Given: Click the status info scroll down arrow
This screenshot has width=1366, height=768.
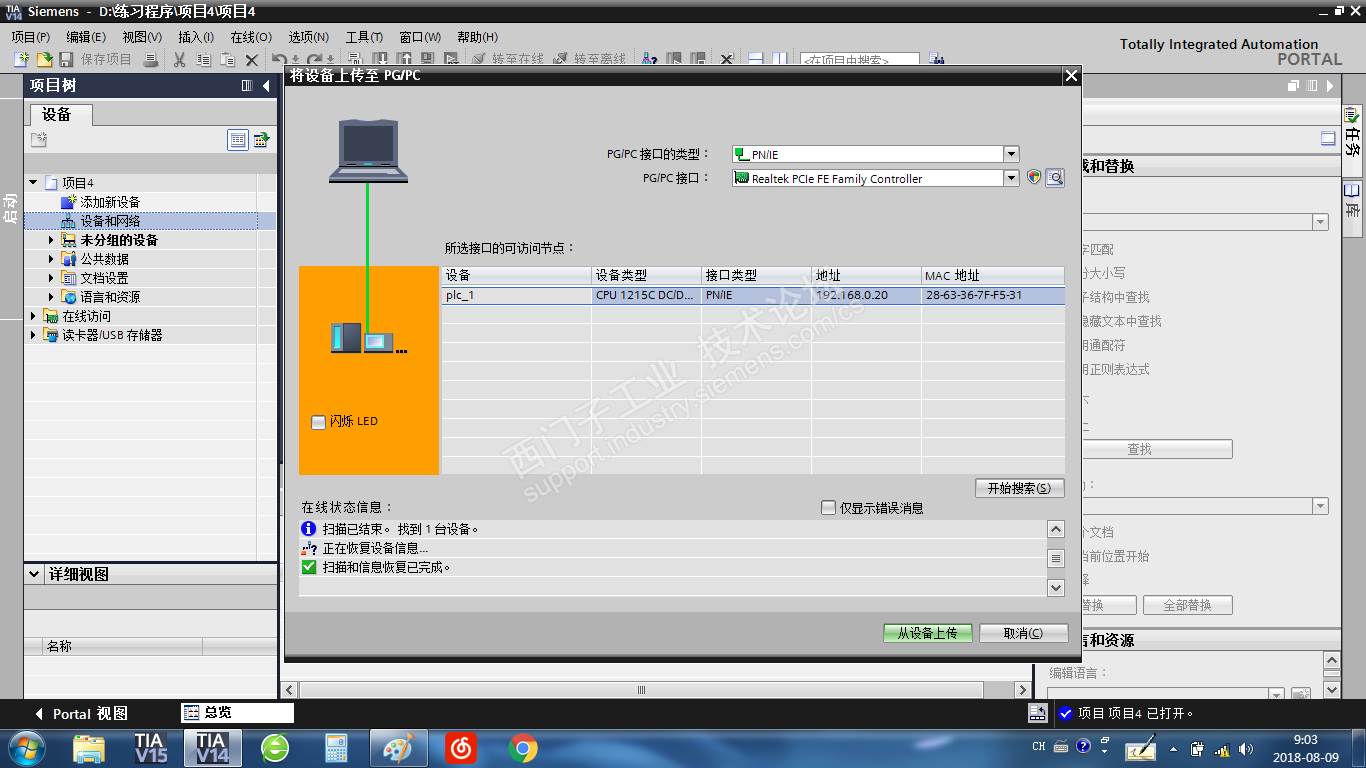Looking at the screenshot, I should coord(1056,588).
